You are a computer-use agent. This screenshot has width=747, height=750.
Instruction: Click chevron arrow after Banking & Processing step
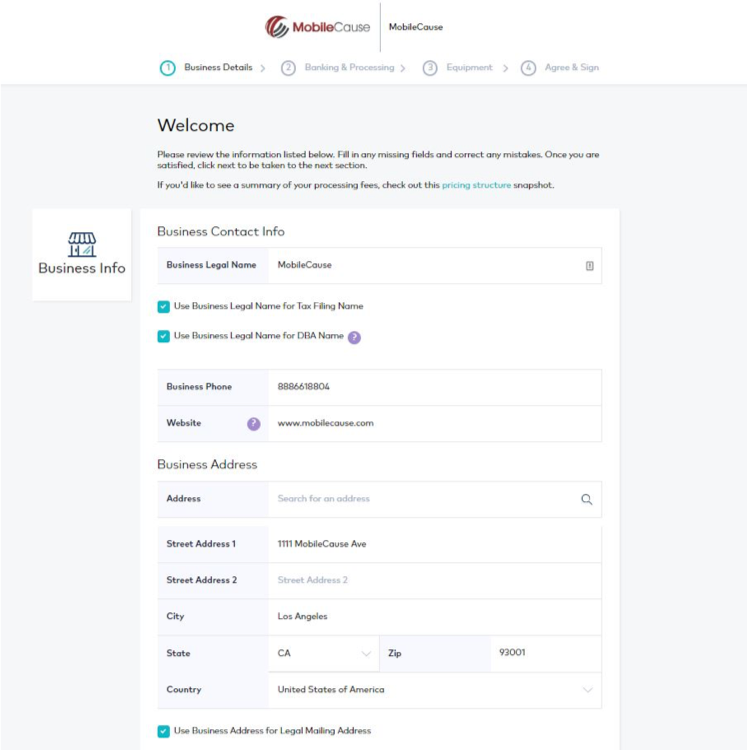point(403,68)
